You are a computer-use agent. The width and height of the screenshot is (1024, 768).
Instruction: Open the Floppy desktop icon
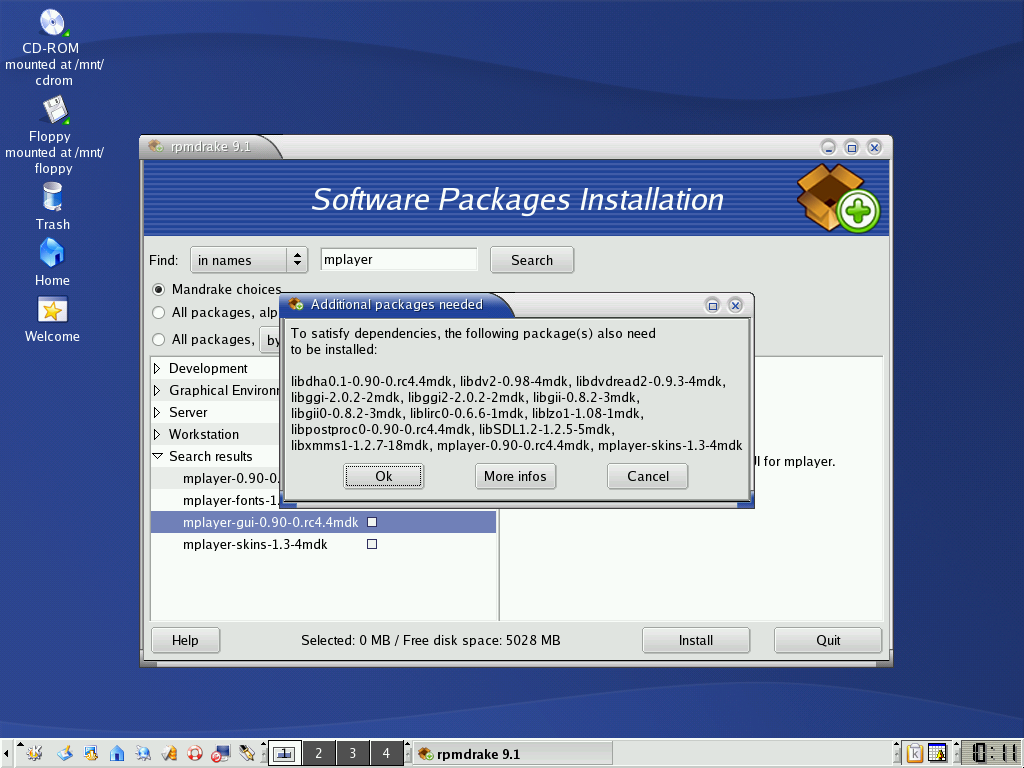point(55,110)
